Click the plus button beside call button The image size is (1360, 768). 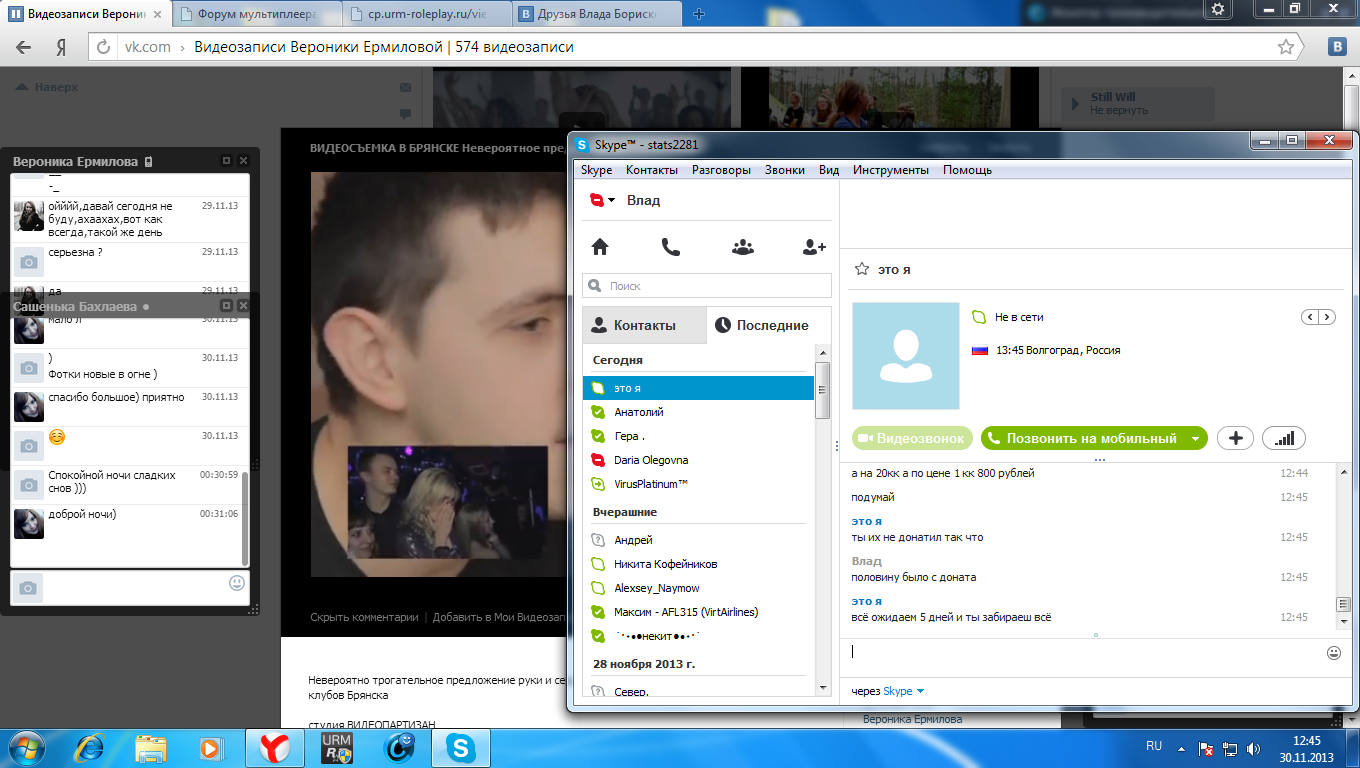coord(1235,438)
